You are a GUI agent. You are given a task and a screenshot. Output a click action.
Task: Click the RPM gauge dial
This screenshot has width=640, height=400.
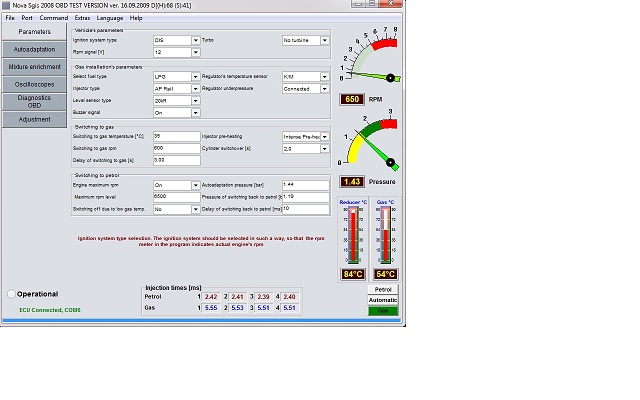(x=369, y=58)
